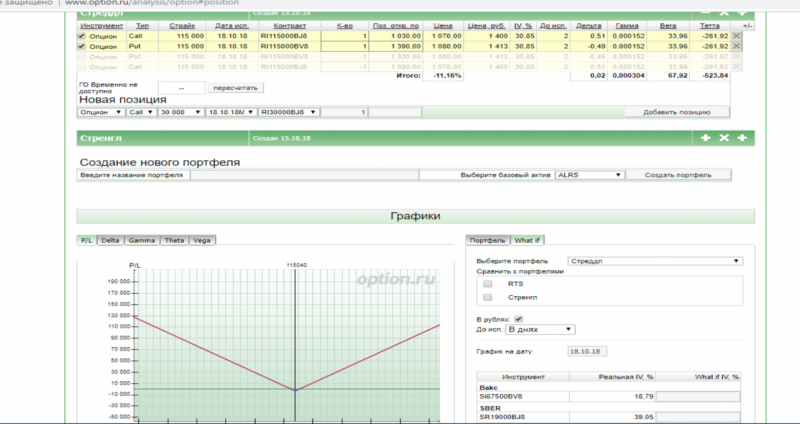Delete the active Put option row
The height and width of the screenshot is (424, 800).
[736, 46]
